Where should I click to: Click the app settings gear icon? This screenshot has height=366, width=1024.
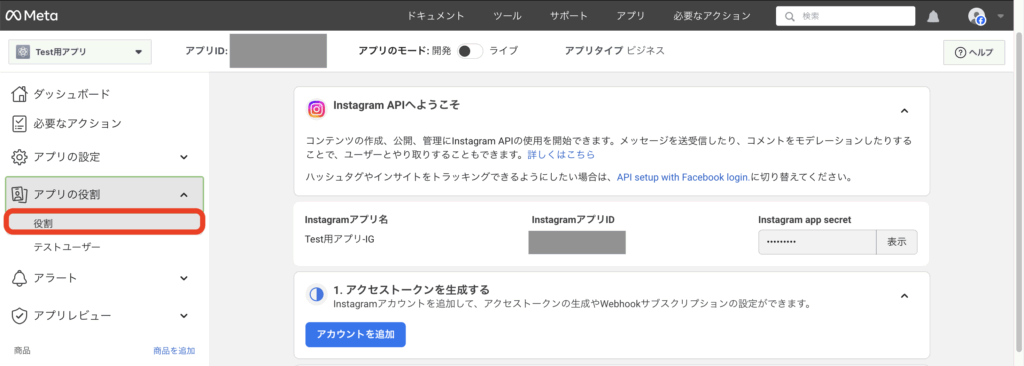tap(20, 157)
